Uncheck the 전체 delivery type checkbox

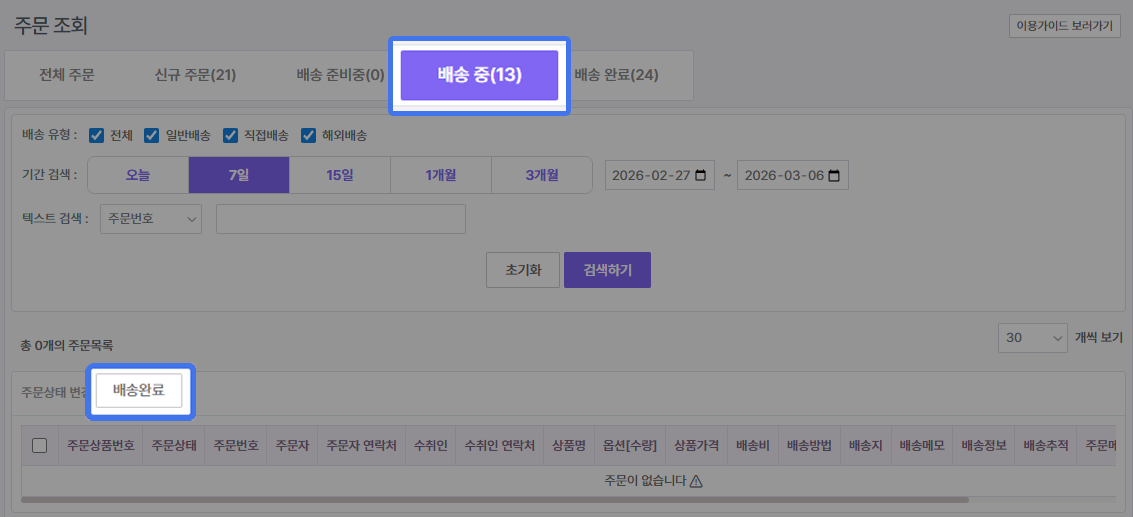97,135
